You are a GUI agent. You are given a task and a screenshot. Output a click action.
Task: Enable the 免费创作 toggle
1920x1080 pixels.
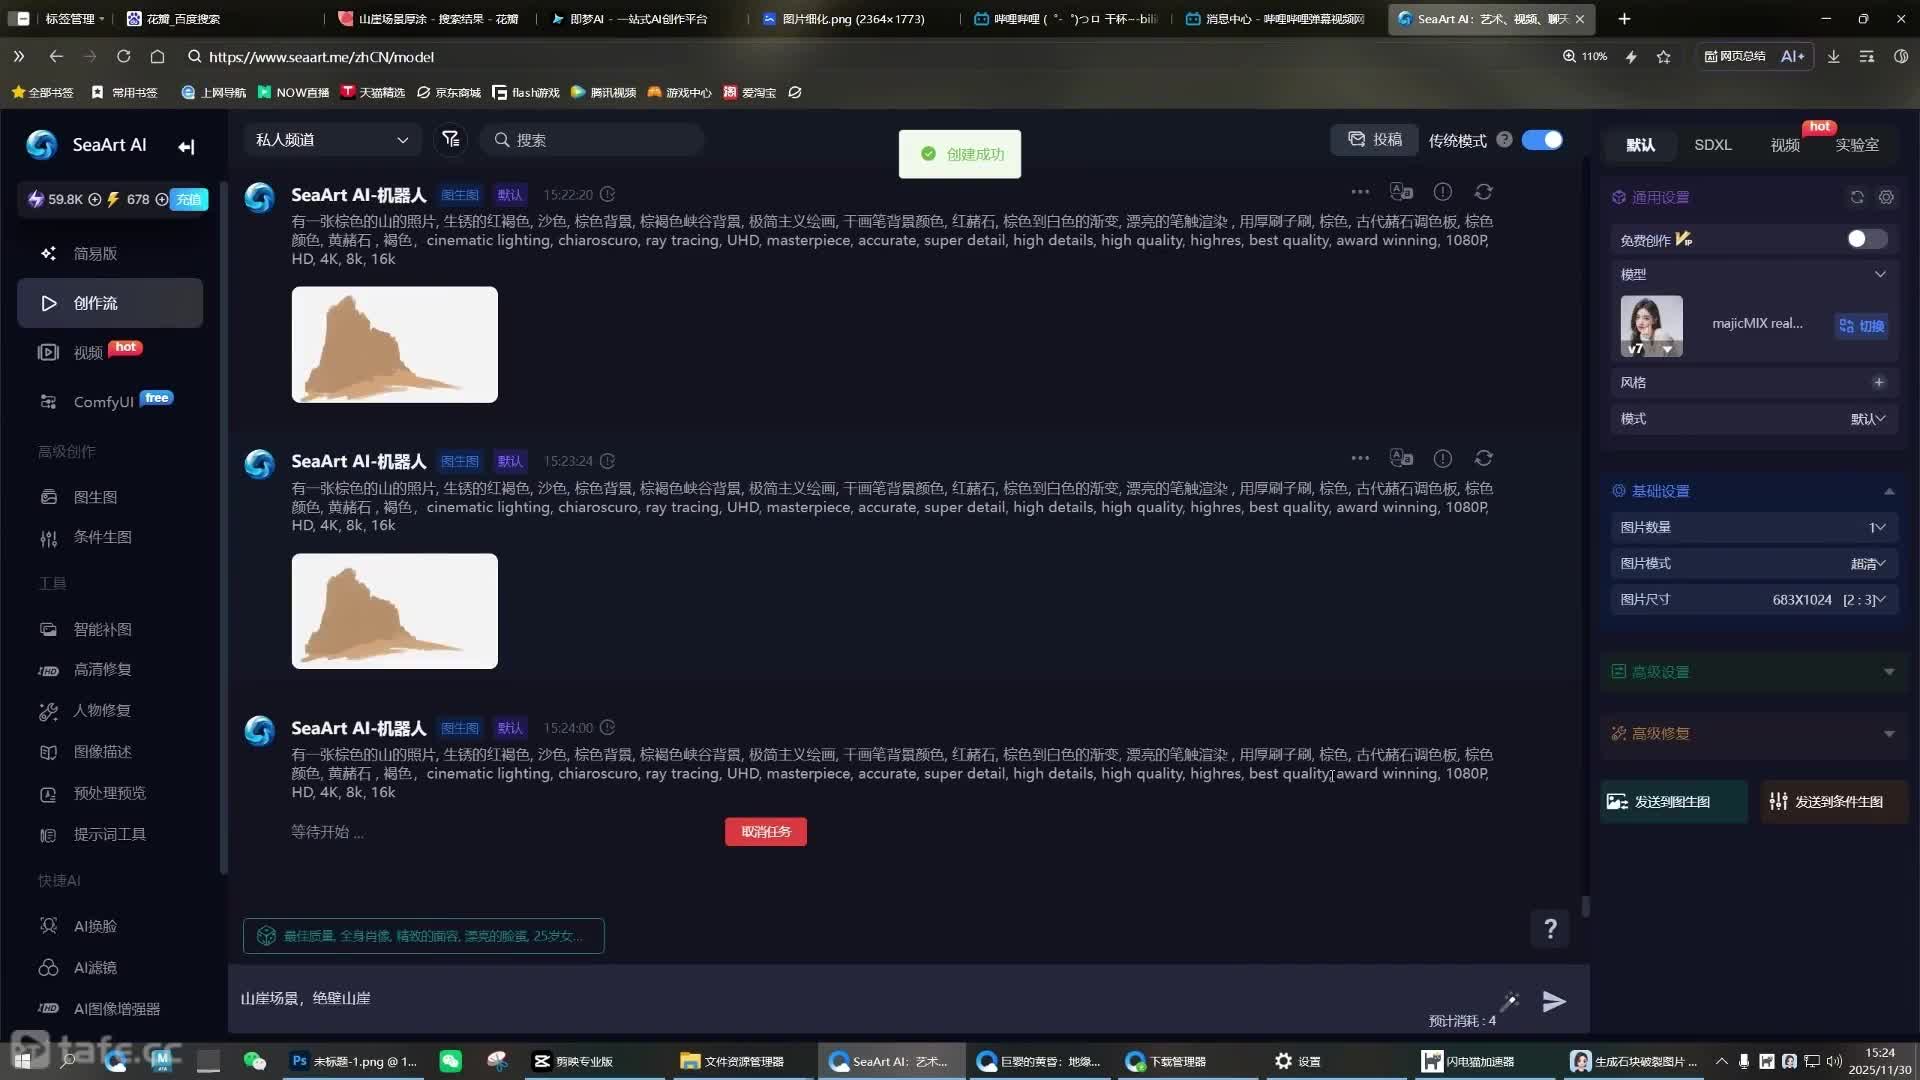coord(1864,239)
